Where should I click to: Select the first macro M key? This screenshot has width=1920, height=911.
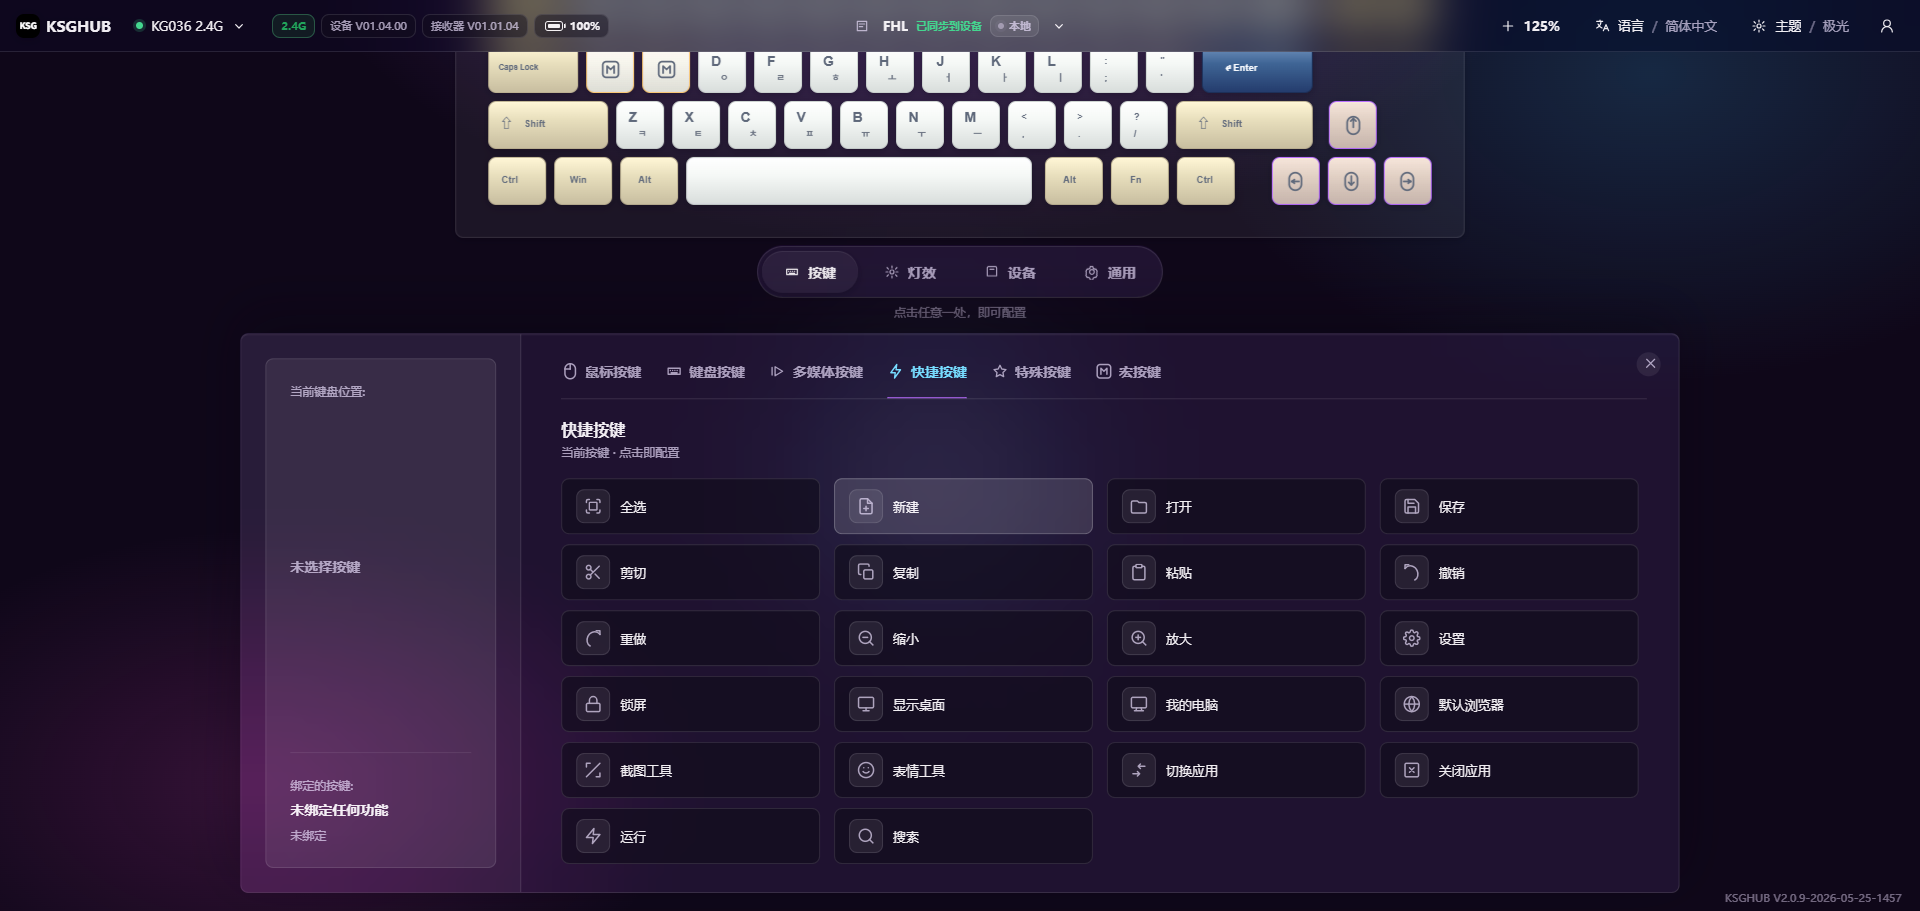[x=610, y=72]
